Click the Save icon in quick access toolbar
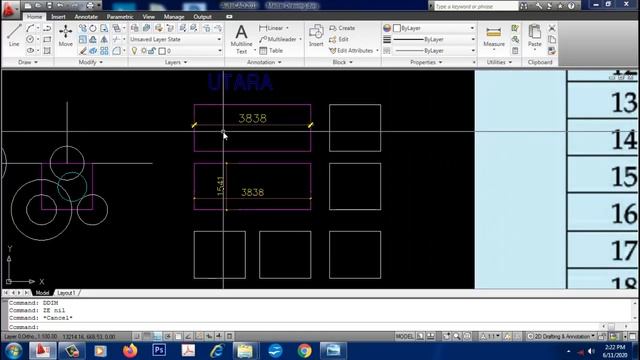 point(49,6)
